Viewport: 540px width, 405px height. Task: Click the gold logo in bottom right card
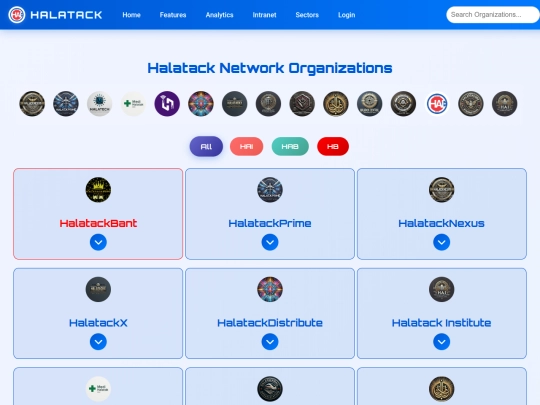click(442, 389)
